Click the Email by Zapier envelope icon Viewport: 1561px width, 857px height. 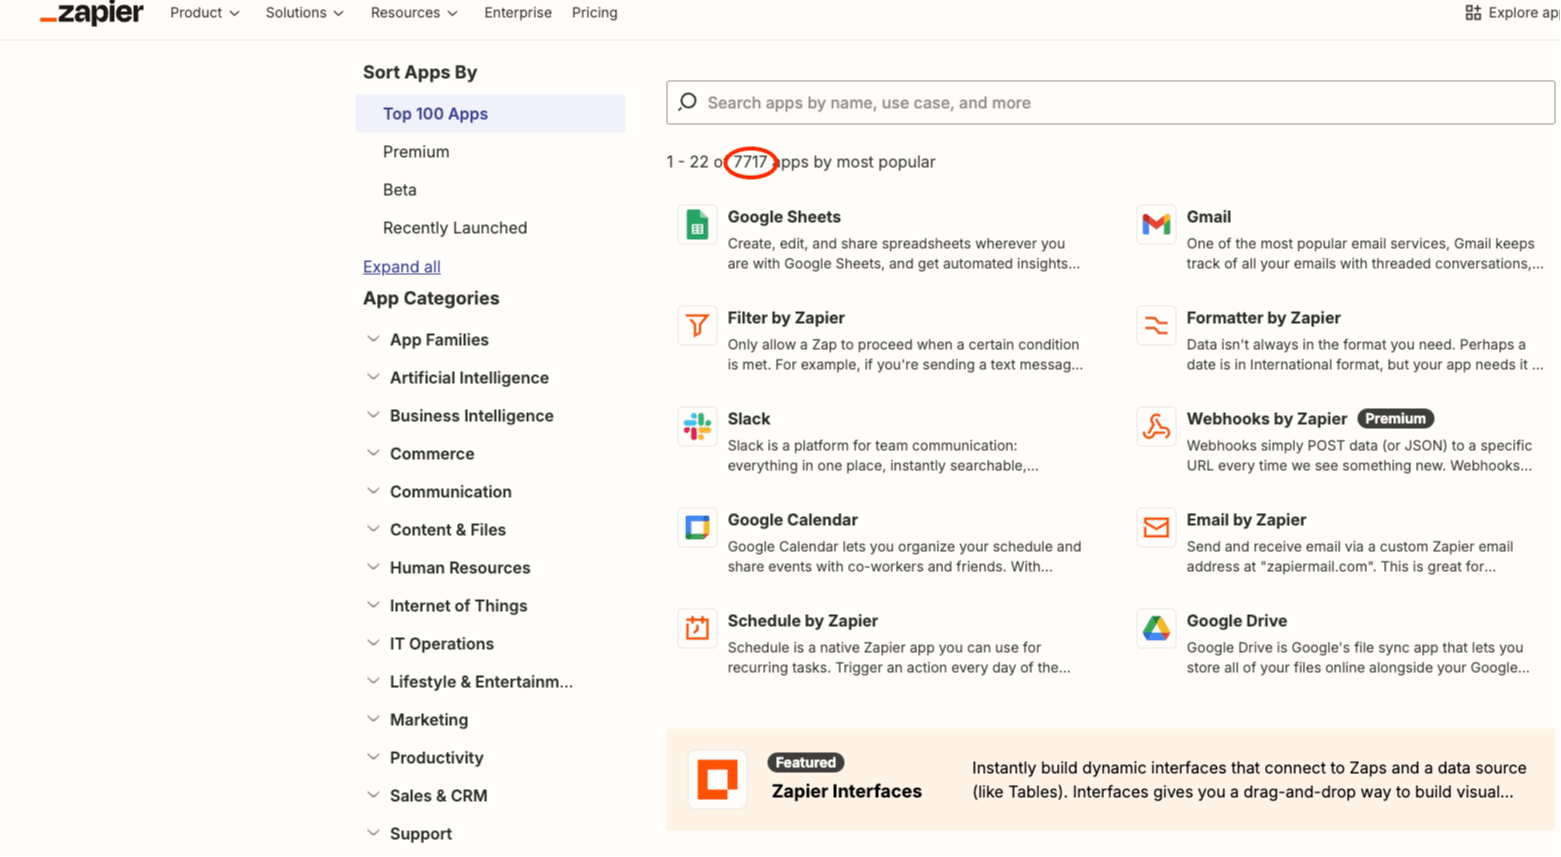click(x=1156, y=528)
